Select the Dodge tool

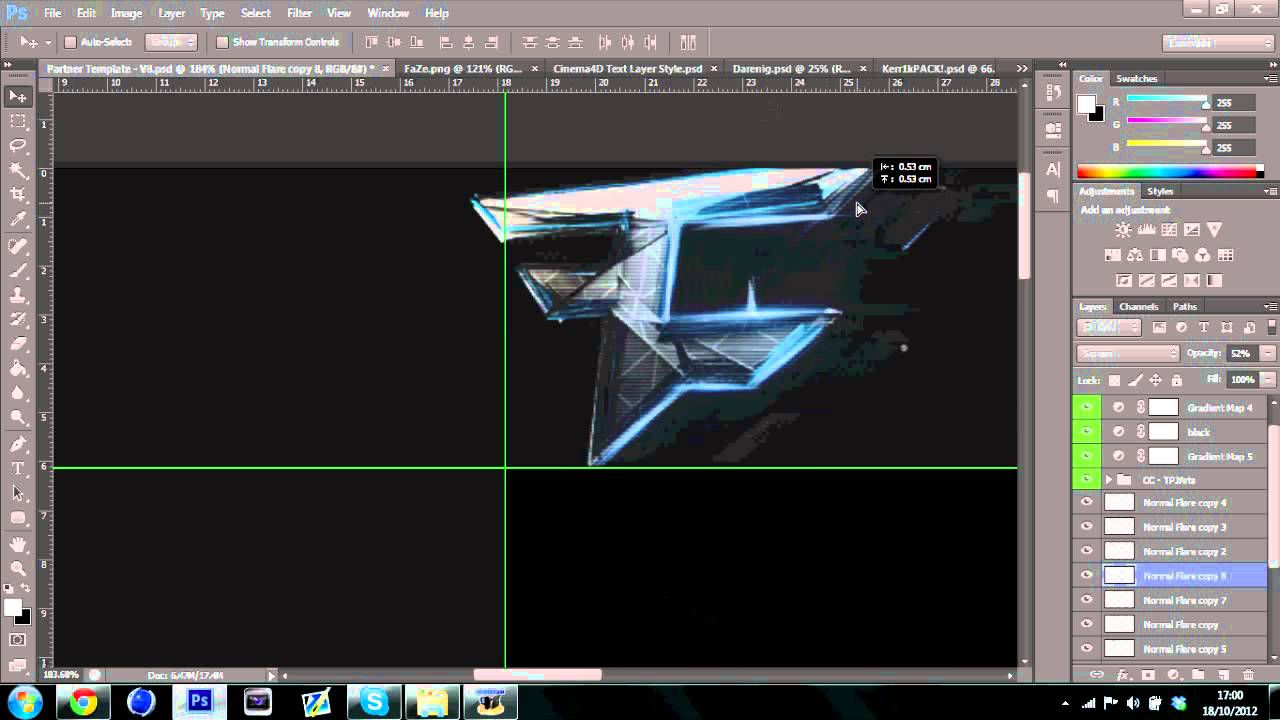18,418
